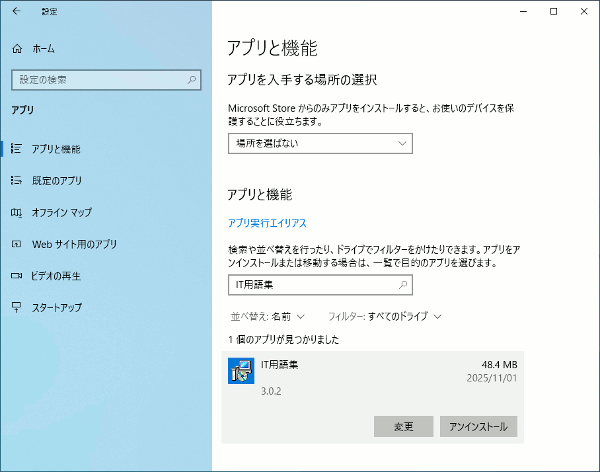This screenshot has height=472, width=600.
Task: Click the 既定のアプリ sidebar icon
Action: [x=16, y=181]
